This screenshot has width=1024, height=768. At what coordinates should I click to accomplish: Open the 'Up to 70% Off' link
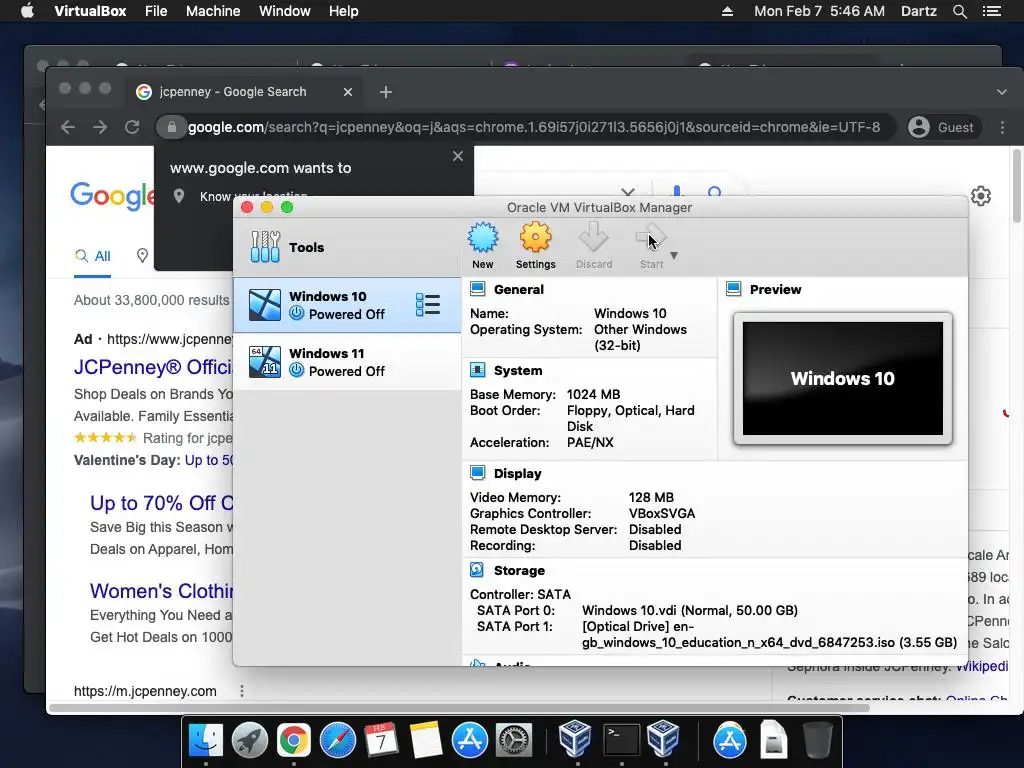point(161,503)
